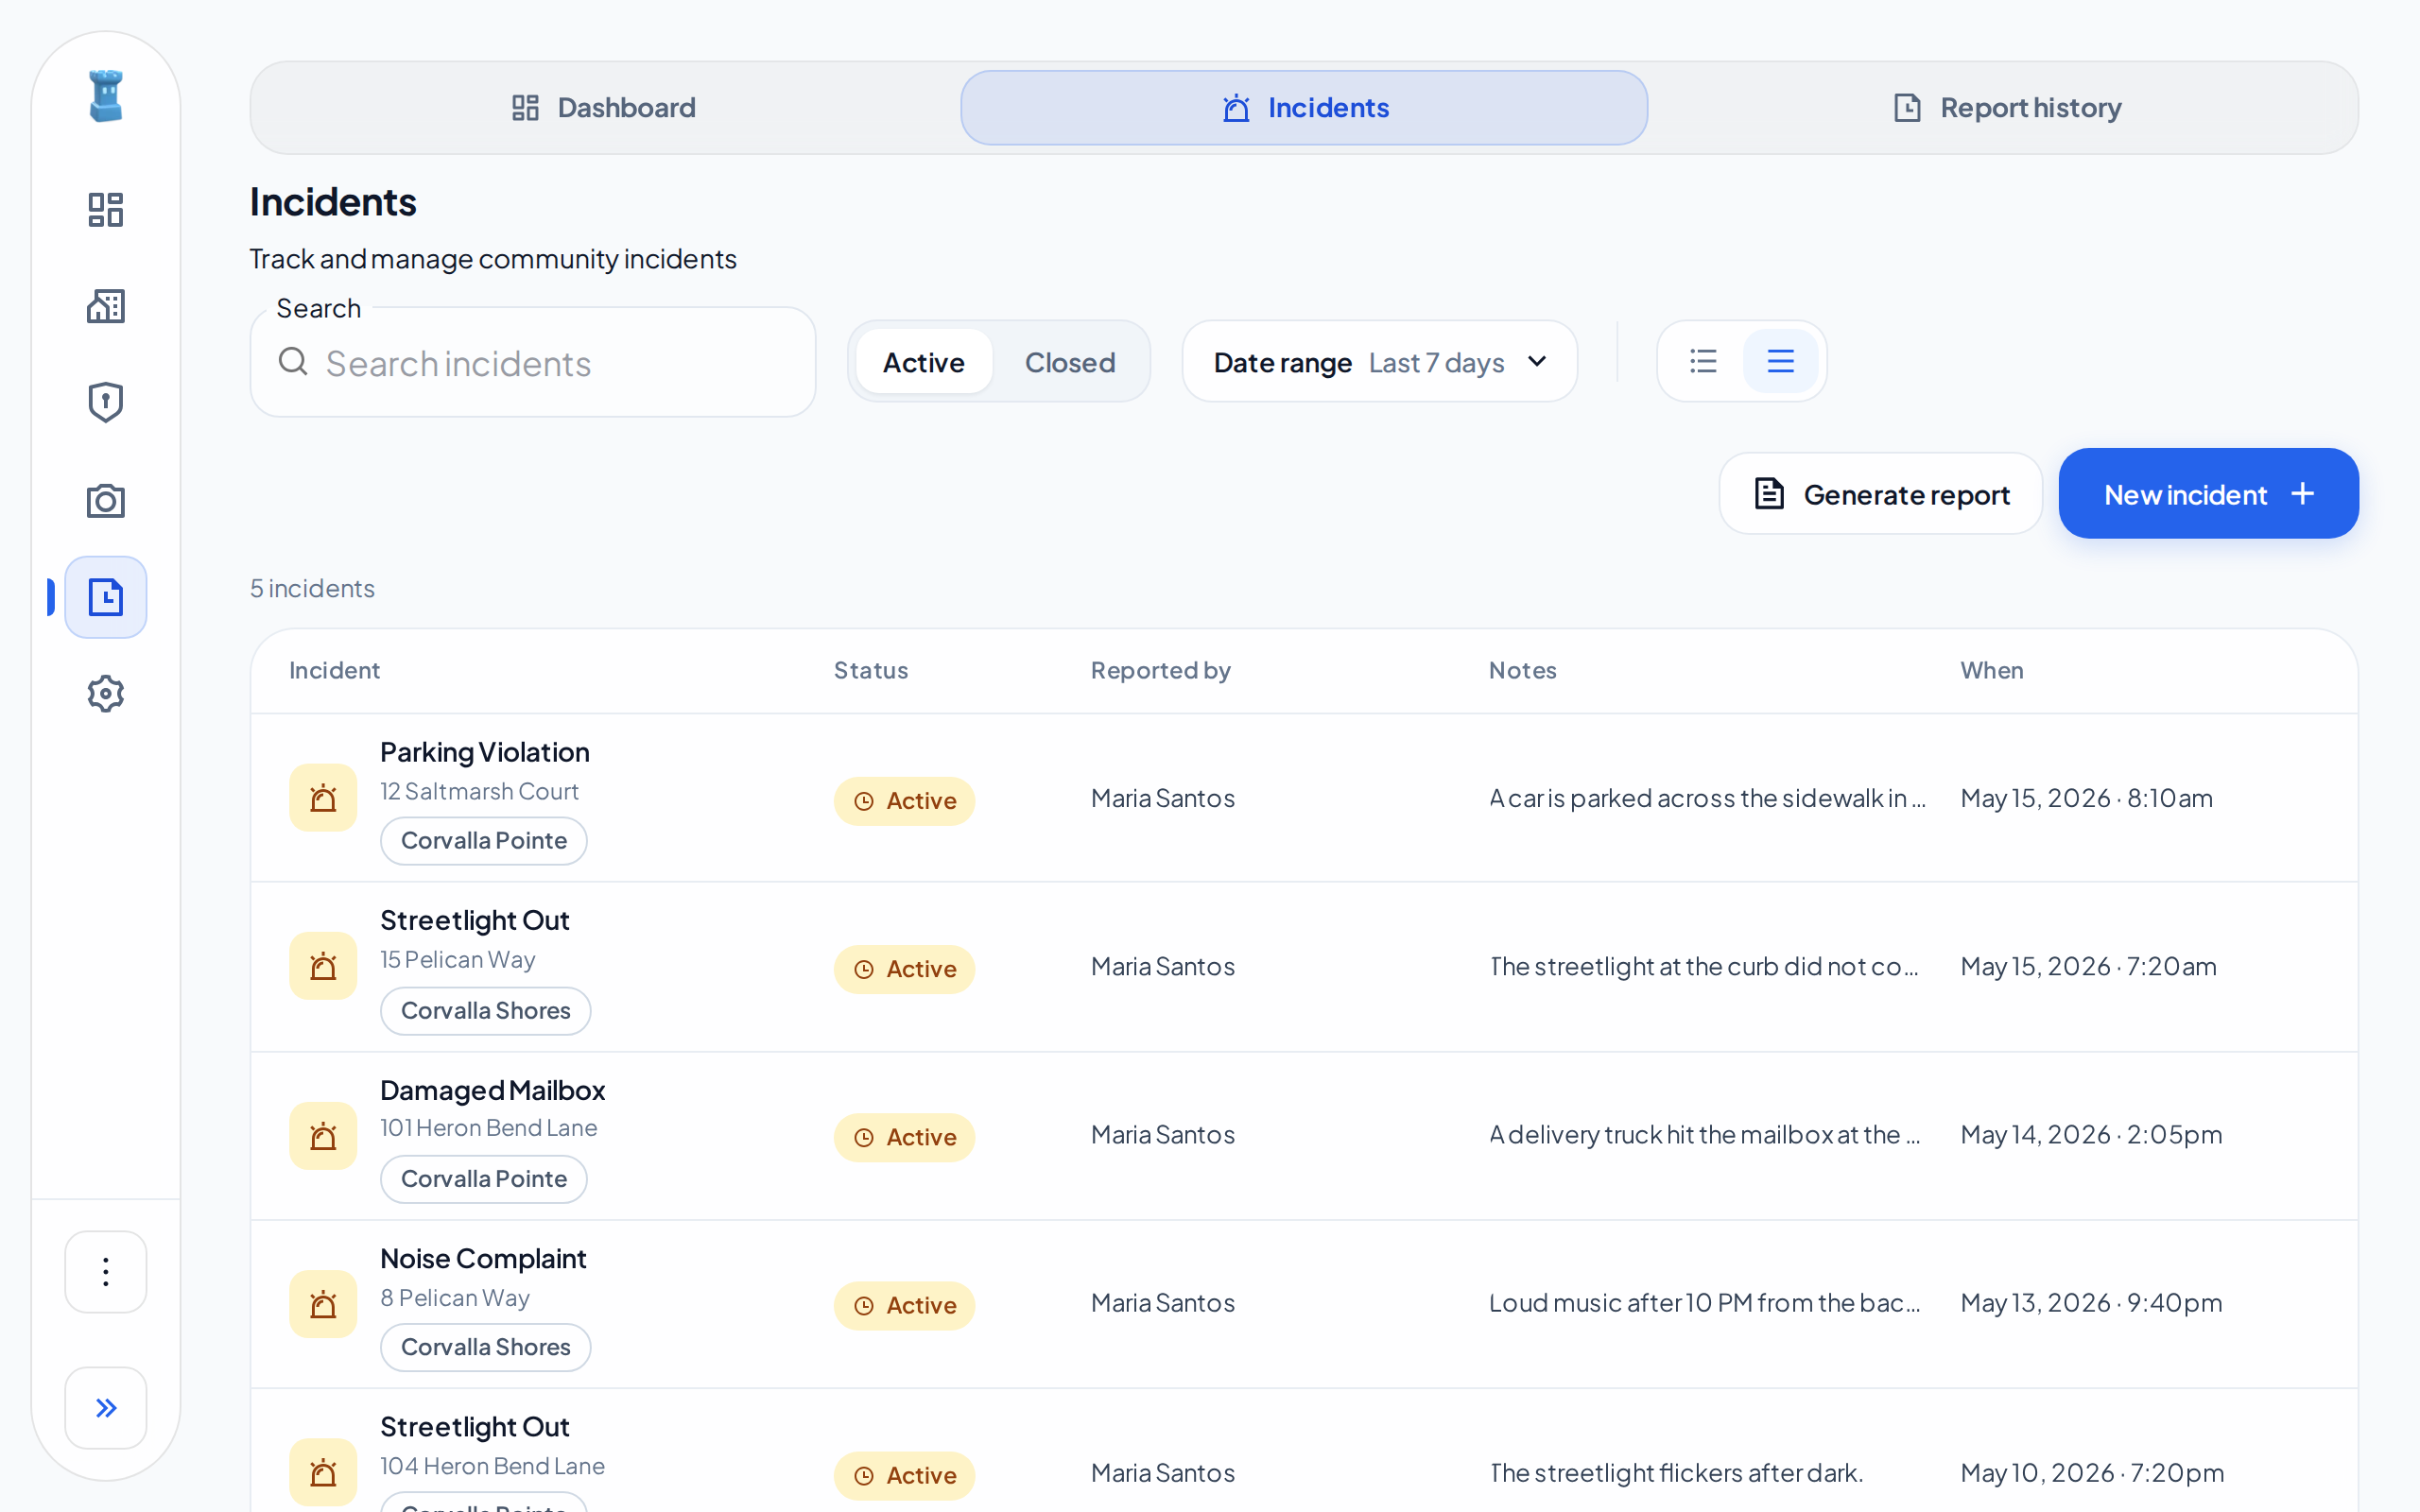Open Report history tab
Viewport: 2420px width, 1512px height.
coord(2007,108)
